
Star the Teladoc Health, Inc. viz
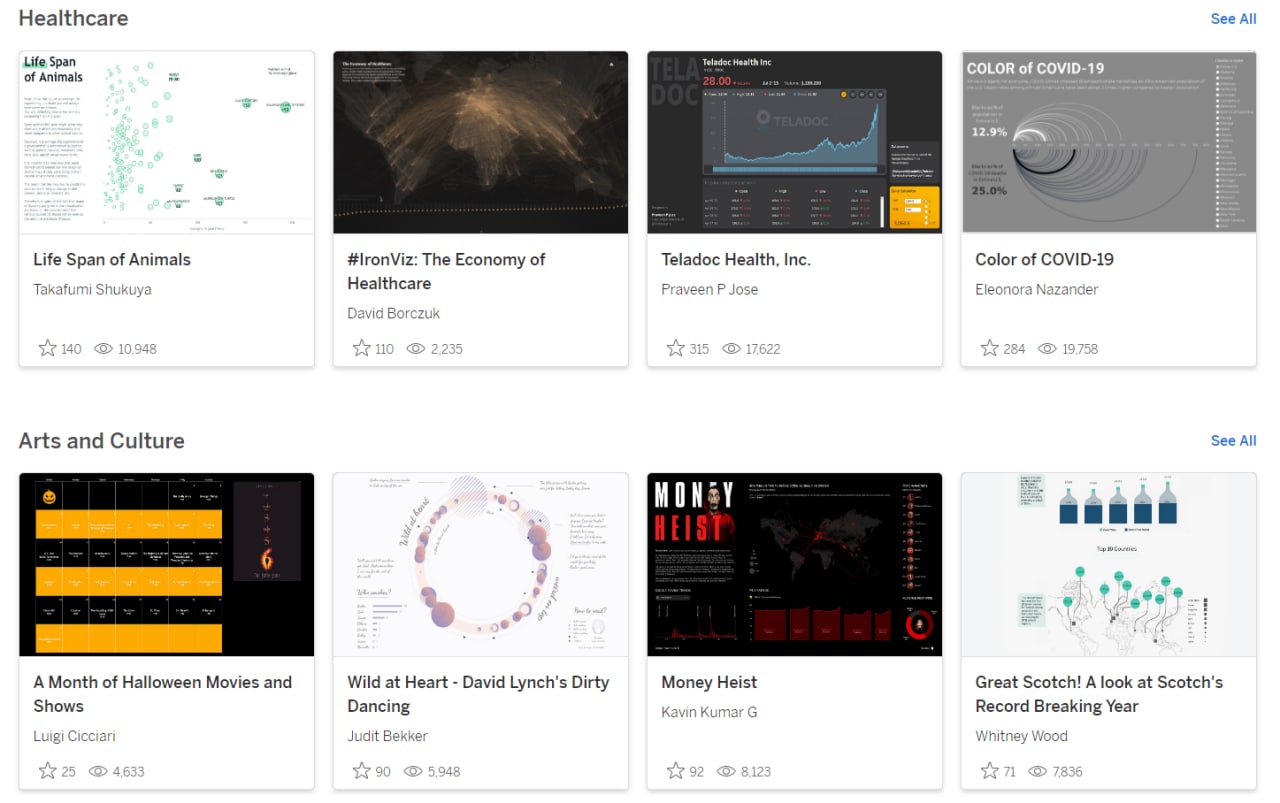click(675, 348)
